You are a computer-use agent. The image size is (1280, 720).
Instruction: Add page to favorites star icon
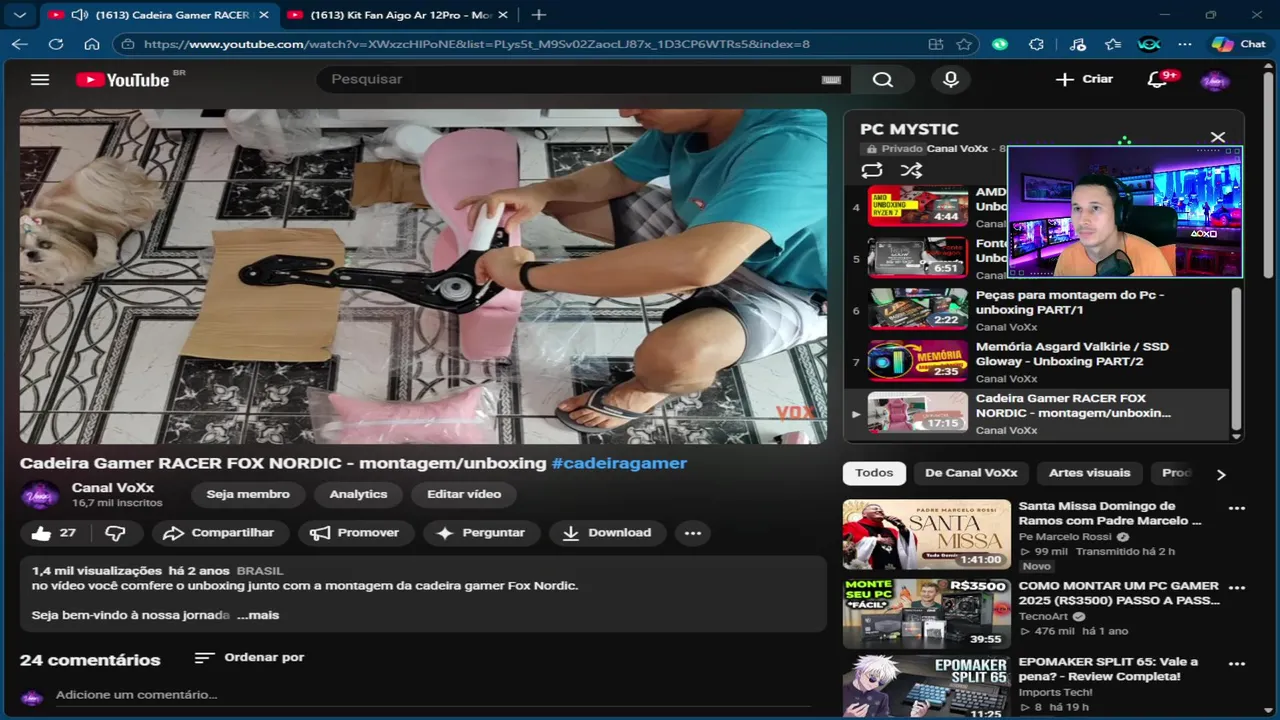coord(964,44)
